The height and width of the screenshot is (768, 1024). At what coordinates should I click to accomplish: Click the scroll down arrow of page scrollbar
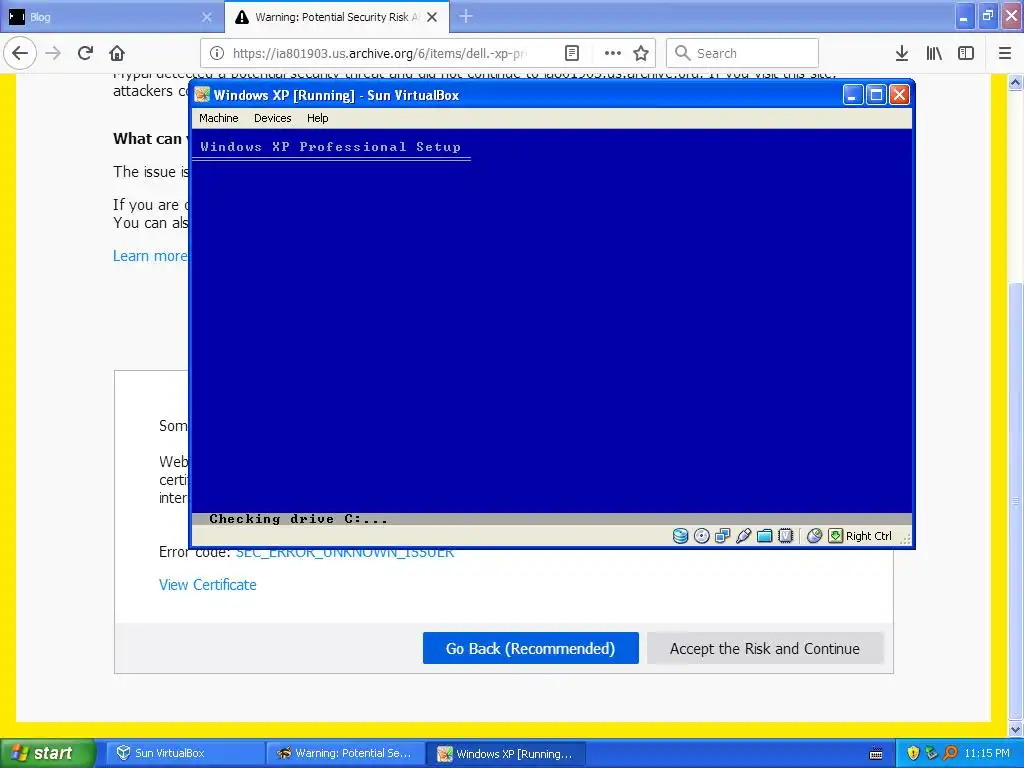pyautogui.click(x=1015, y=729)
